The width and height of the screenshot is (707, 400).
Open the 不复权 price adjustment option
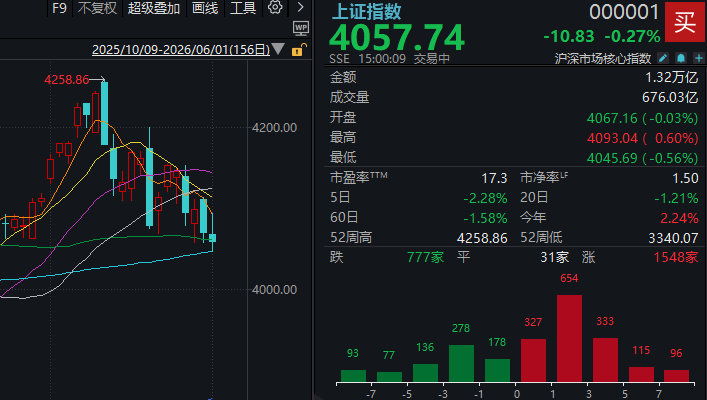97,8
